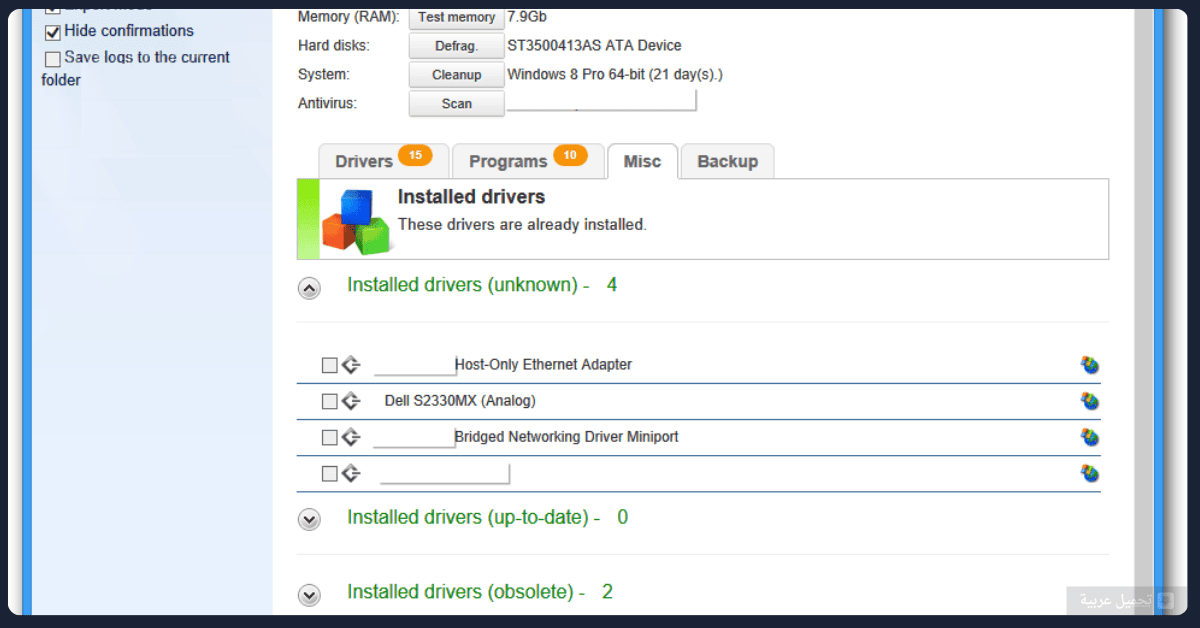Image resolution: width=1200 pixels, height=628 pixels.
Task: Expand the Installed drivers (up-to-date) section
Action: 309,520
